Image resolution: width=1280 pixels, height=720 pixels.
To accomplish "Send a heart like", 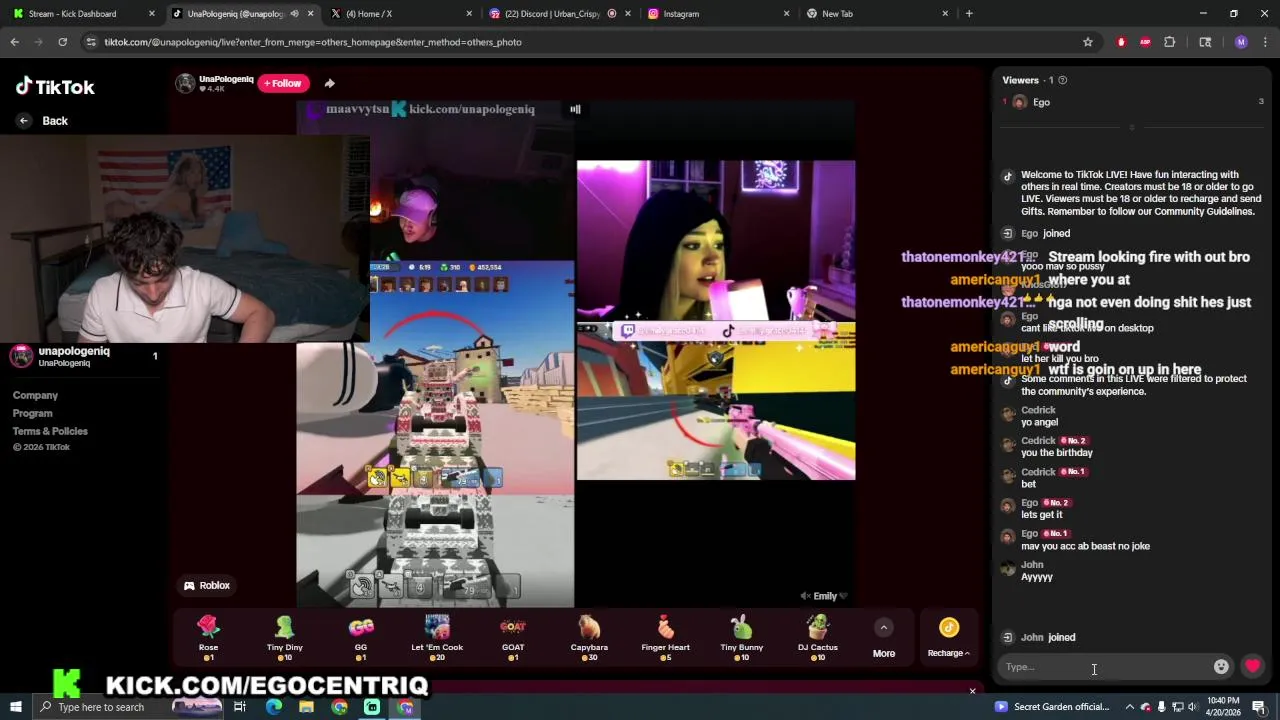I will pos(1253,667).
